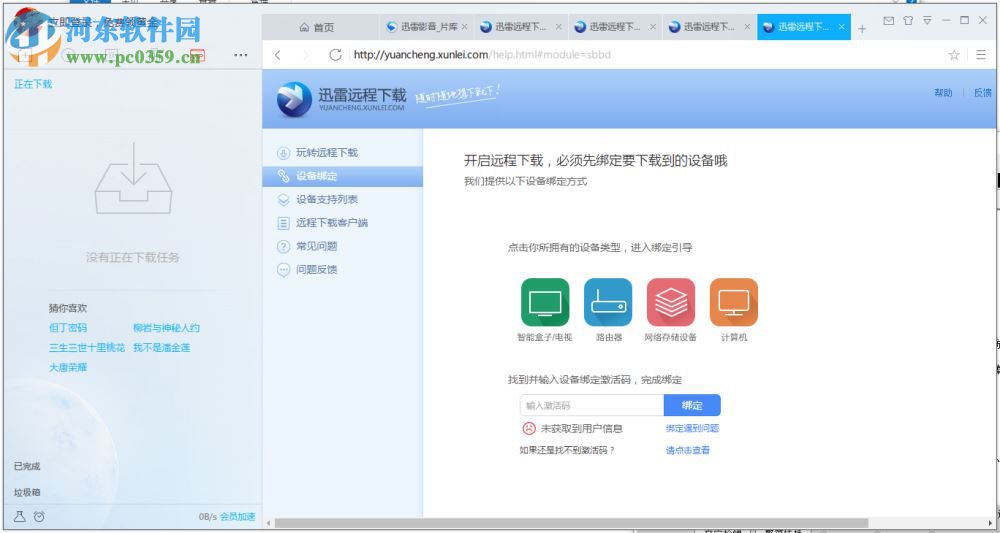
Task: Click the Xunlei remote download logo
Action: click(x=294, y=99)
